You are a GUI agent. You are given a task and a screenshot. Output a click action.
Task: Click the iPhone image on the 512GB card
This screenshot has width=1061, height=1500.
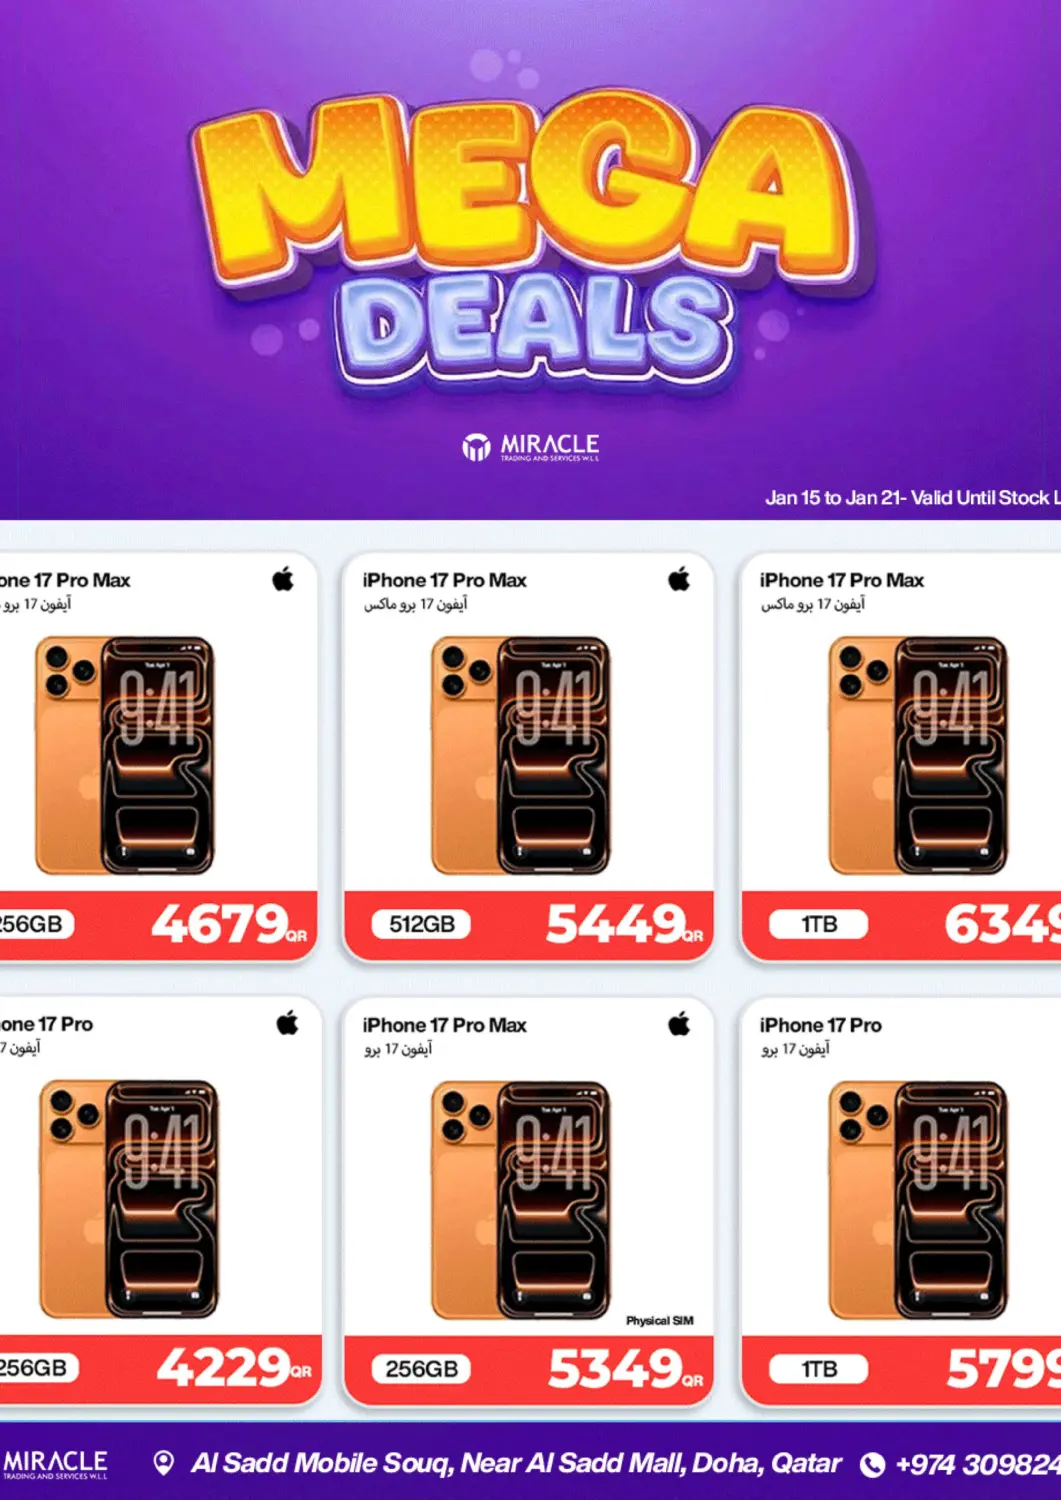coord(521,755)
